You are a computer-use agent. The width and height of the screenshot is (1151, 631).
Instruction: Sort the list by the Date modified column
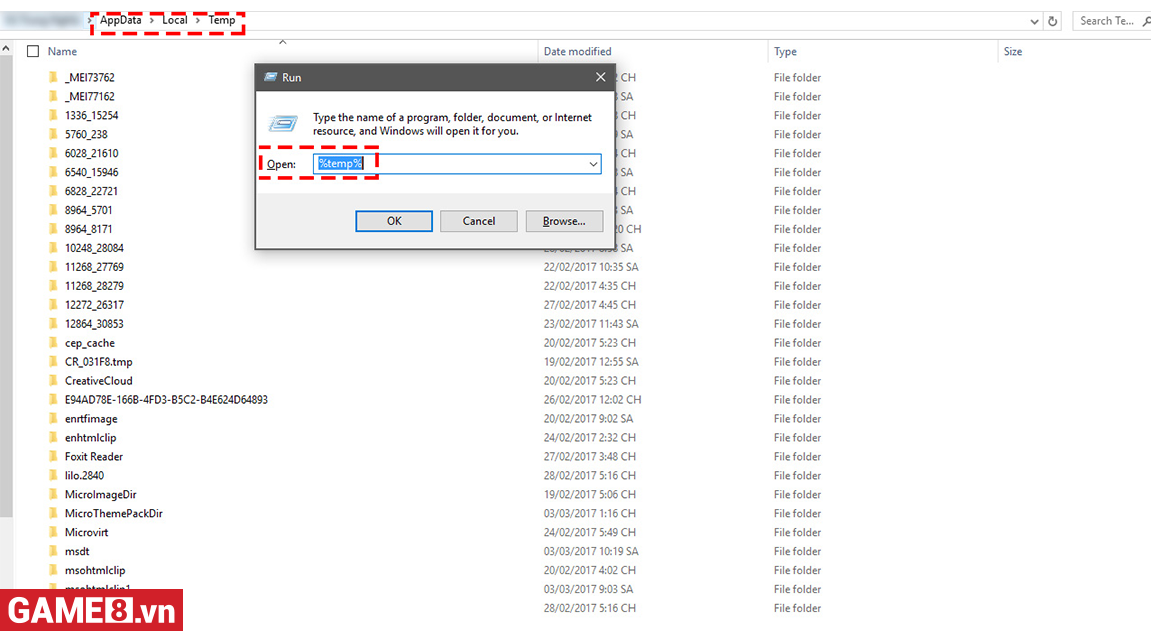[x=577, y=52]
